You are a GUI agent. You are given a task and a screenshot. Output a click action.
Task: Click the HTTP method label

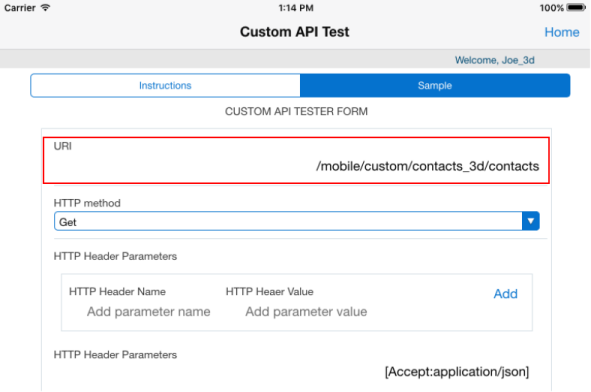[87, 203]
